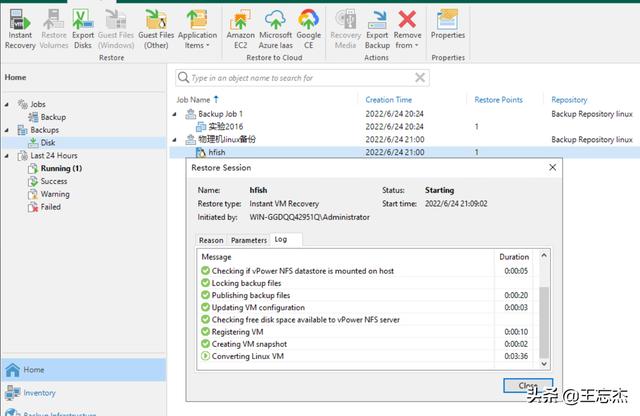Restore to Microsoft Azure IaaS
Viewport: 640px width, 416px height.
click(x=276, y=29)
